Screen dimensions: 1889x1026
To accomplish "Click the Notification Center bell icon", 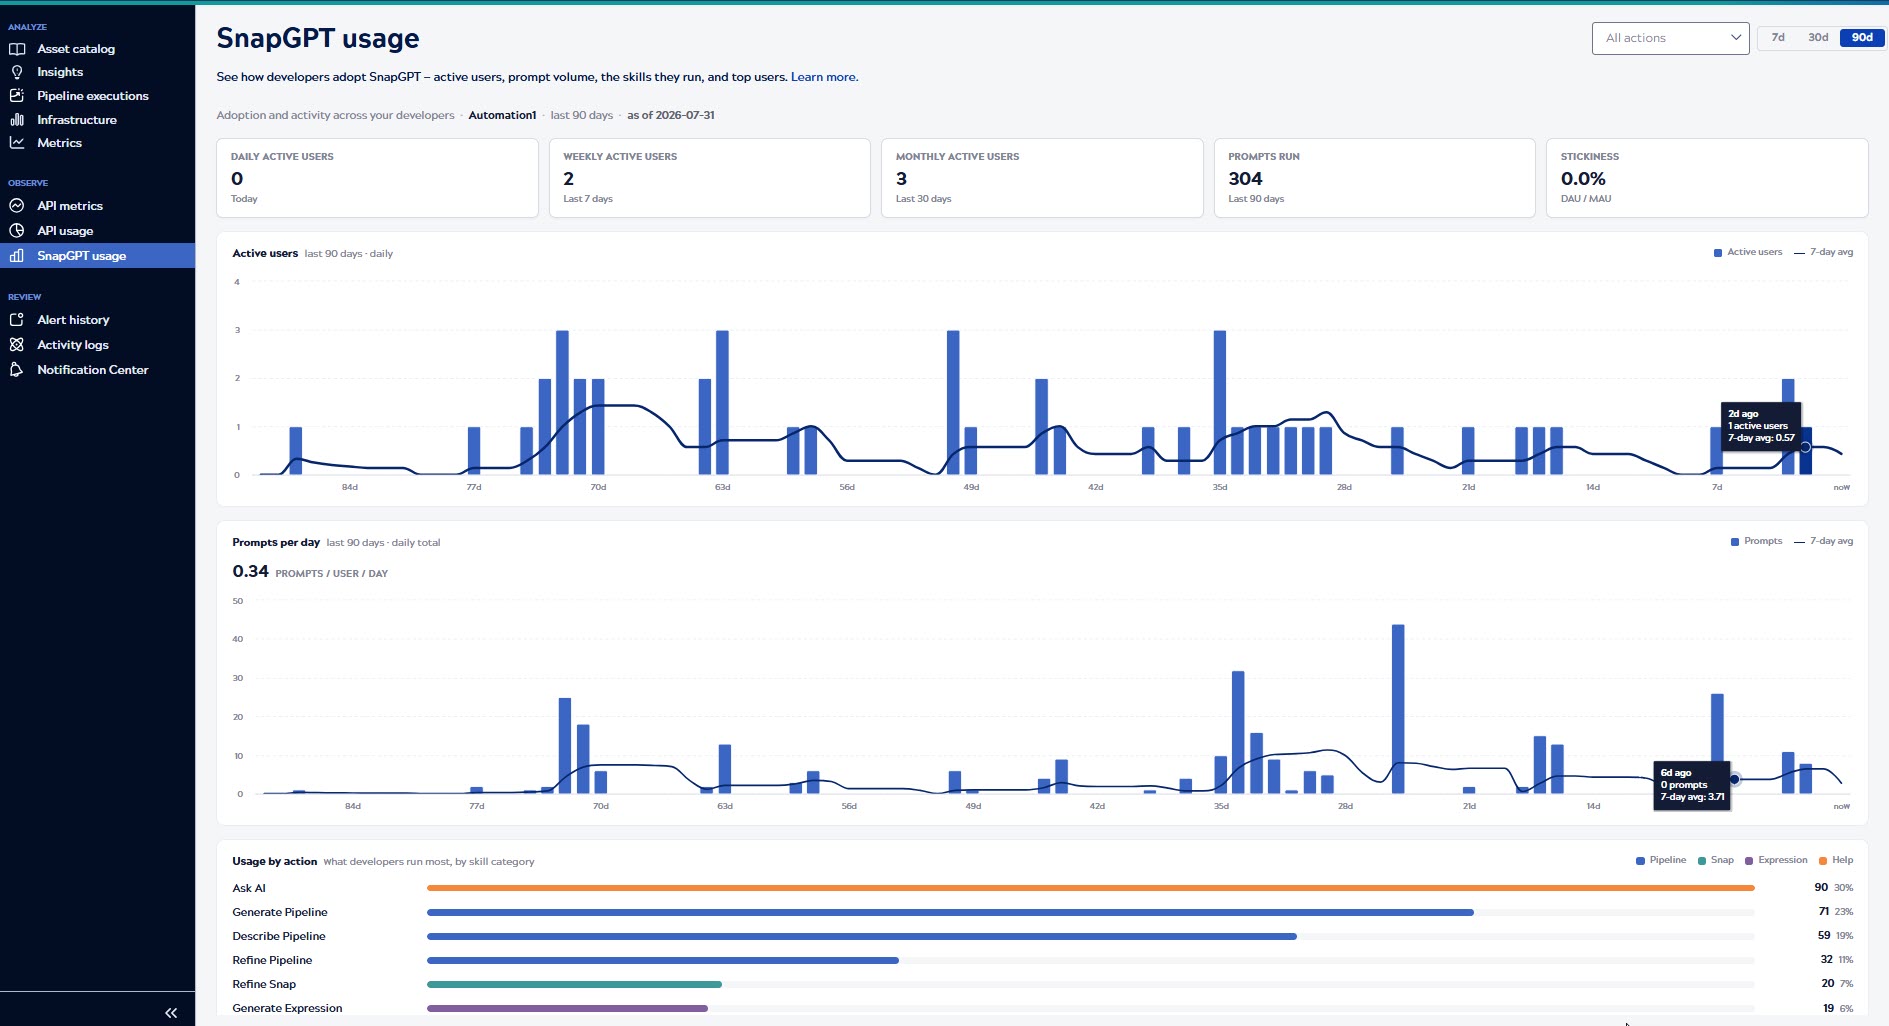I will coord(17,370).
